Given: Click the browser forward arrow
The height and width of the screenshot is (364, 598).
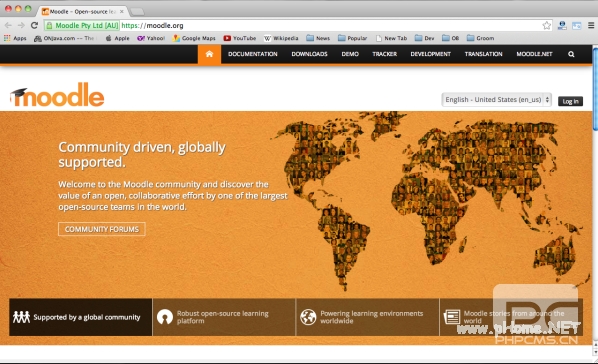Looking at the screenshot, I should pyautogui.click(x=21, y=25).
